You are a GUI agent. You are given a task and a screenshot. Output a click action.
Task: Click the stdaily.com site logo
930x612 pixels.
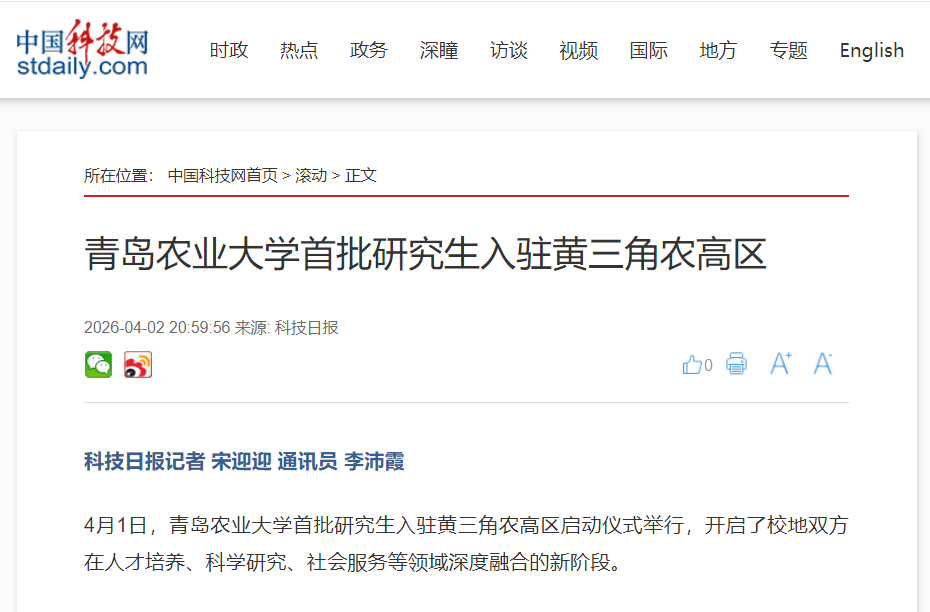(82, 49)
